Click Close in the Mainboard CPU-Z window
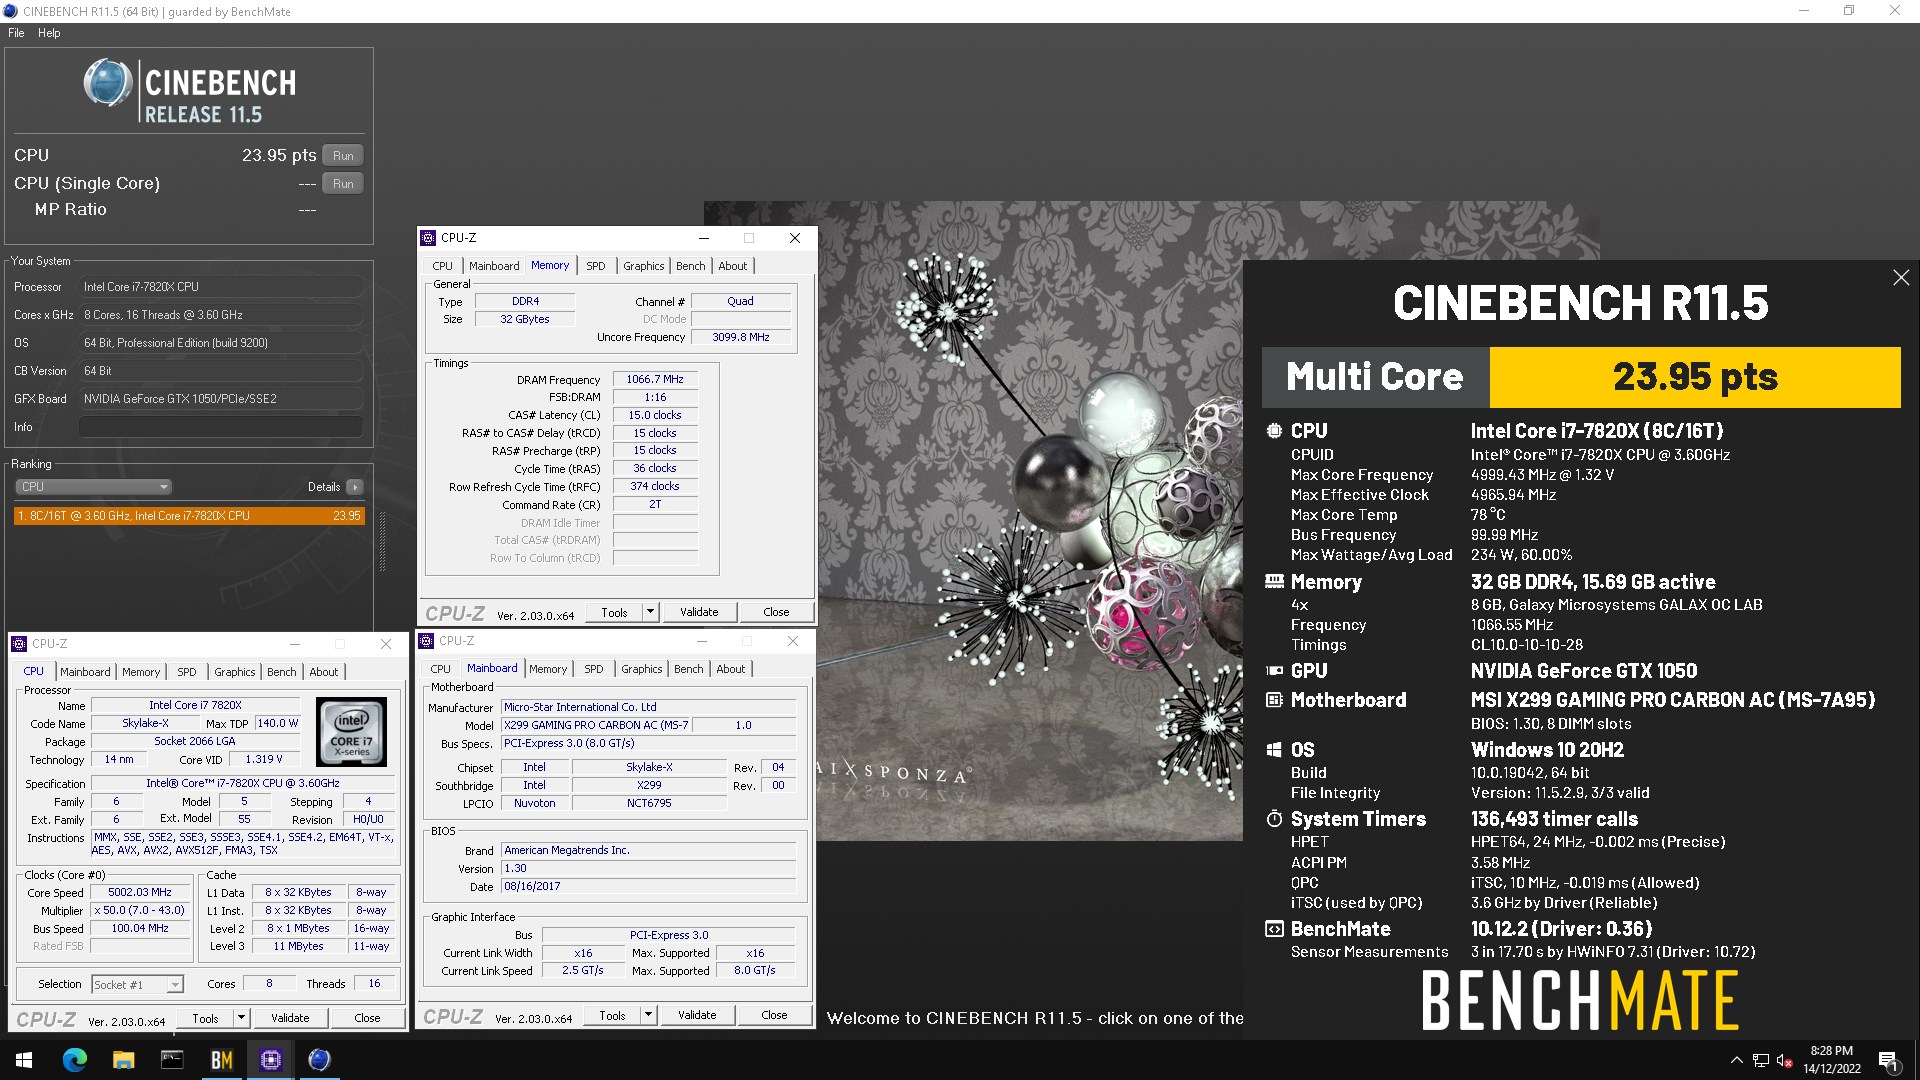This screenshot has height=1080, width=1920. tap(774, 1015)
